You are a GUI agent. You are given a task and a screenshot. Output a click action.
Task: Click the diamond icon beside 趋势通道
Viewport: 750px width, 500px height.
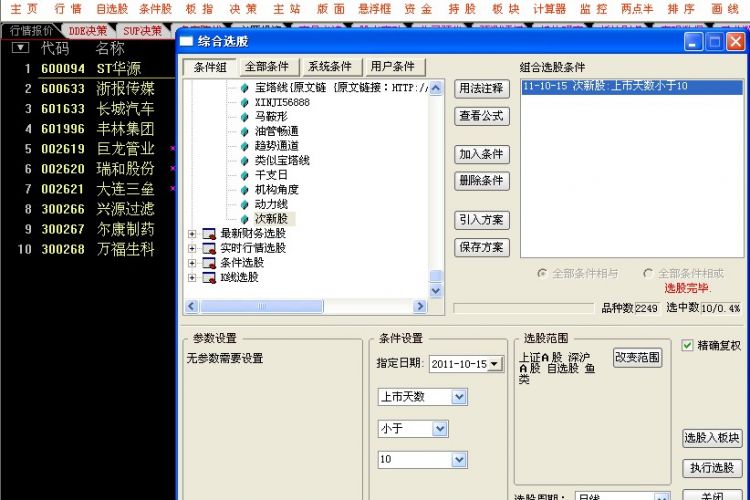244,146
